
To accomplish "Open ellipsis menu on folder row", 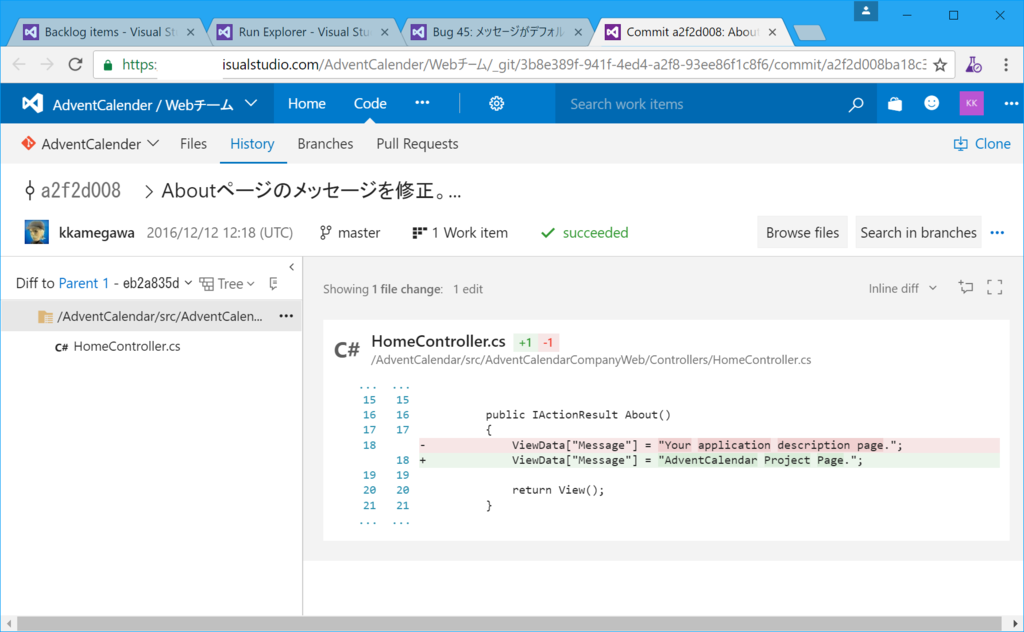I will (286, 316).
